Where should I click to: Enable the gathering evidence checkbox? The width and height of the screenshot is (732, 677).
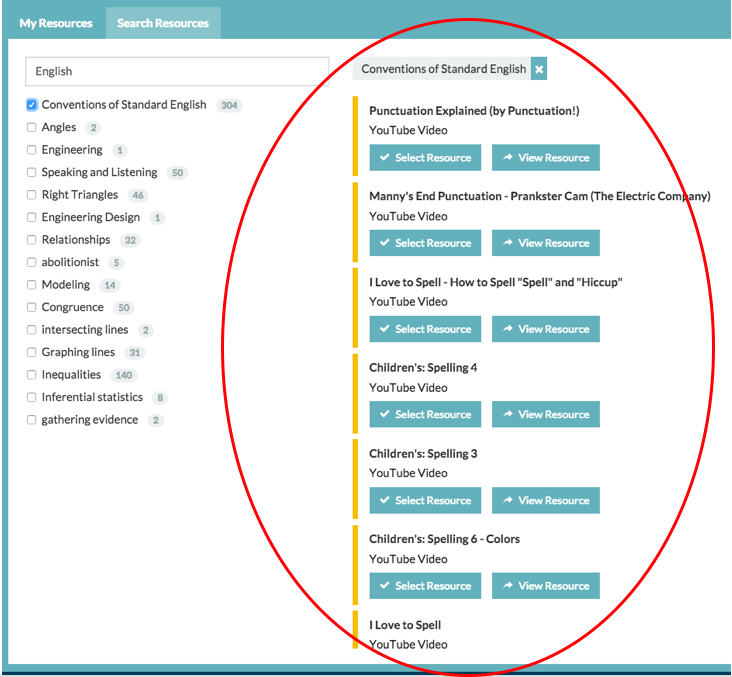tap(32, 420)
